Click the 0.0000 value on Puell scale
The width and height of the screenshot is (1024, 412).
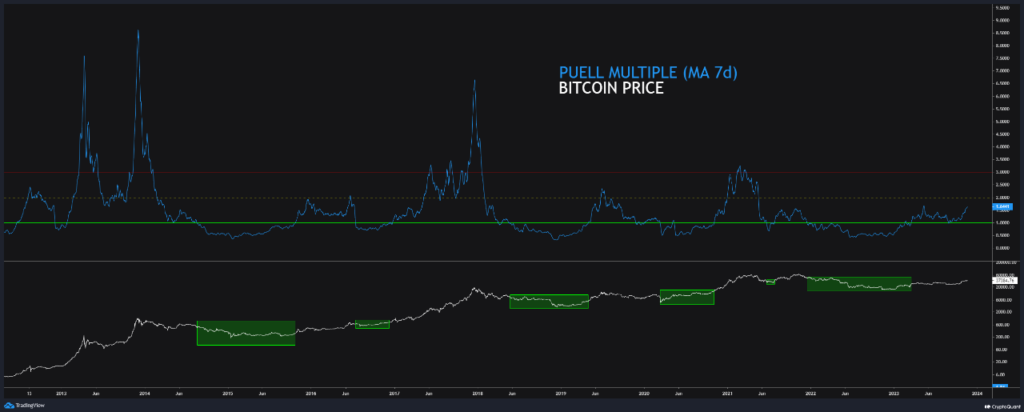[1002, 248]
